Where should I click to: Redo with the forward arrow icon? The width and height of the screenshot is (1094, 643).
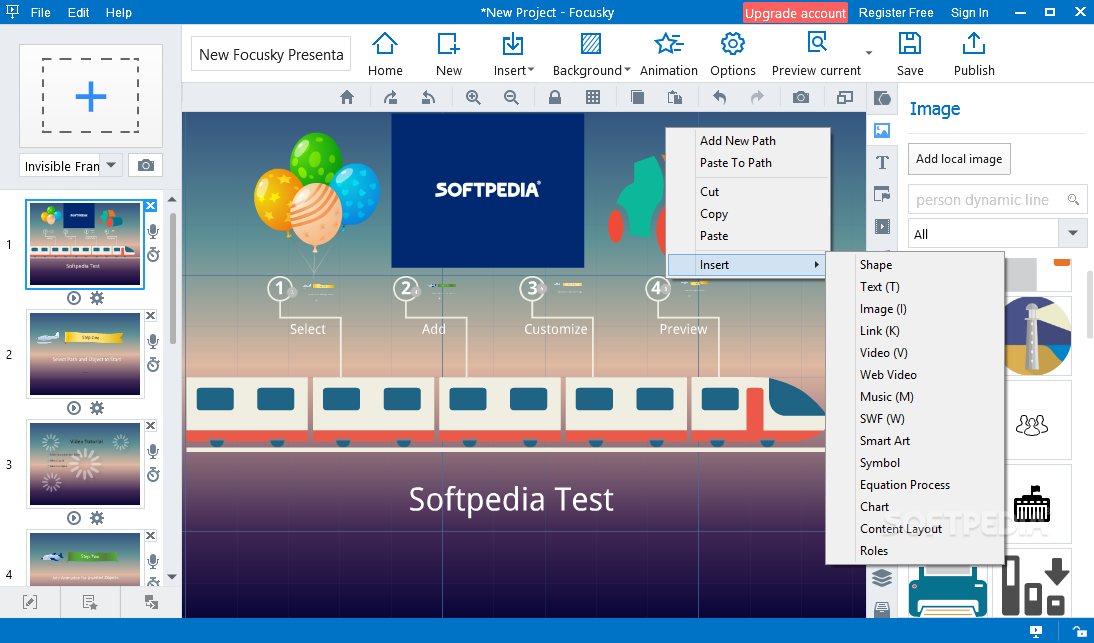[757, 98]
